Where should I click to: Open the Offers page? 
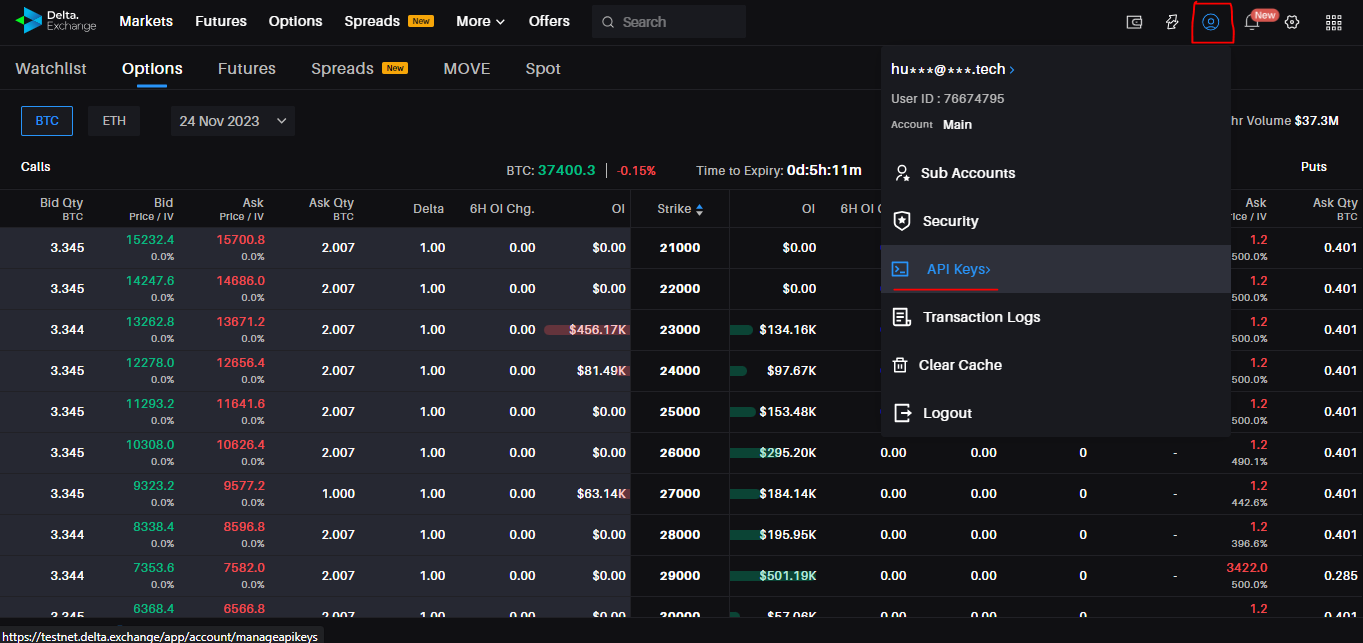pyautogui.click(x=549, y=21)
